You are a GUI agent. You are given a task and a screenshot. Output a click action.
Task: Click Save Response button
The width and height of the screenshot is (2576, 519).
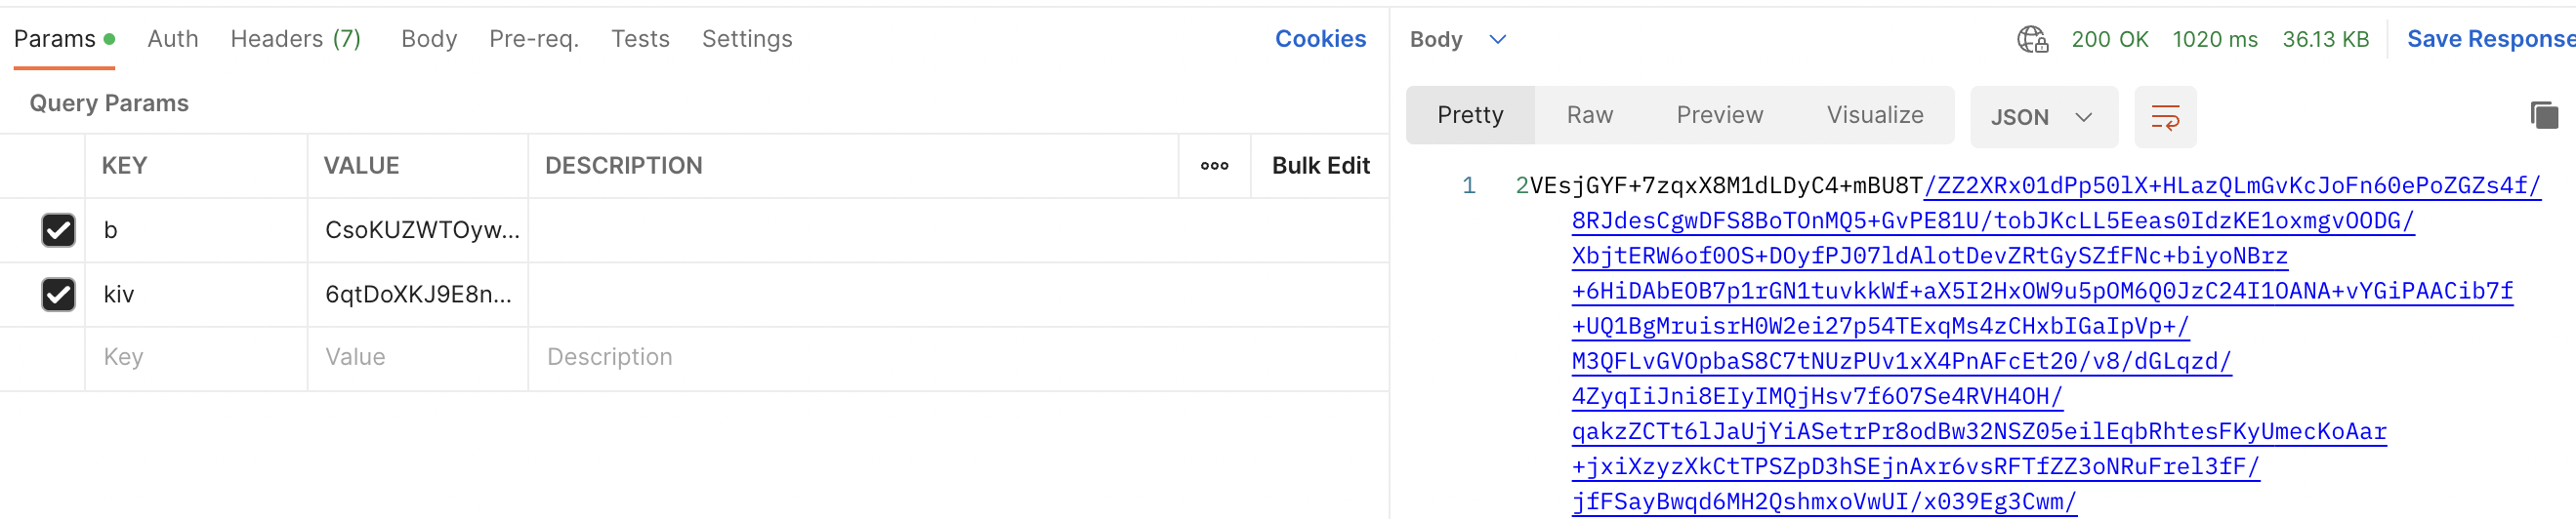(x=2490, y=39)
